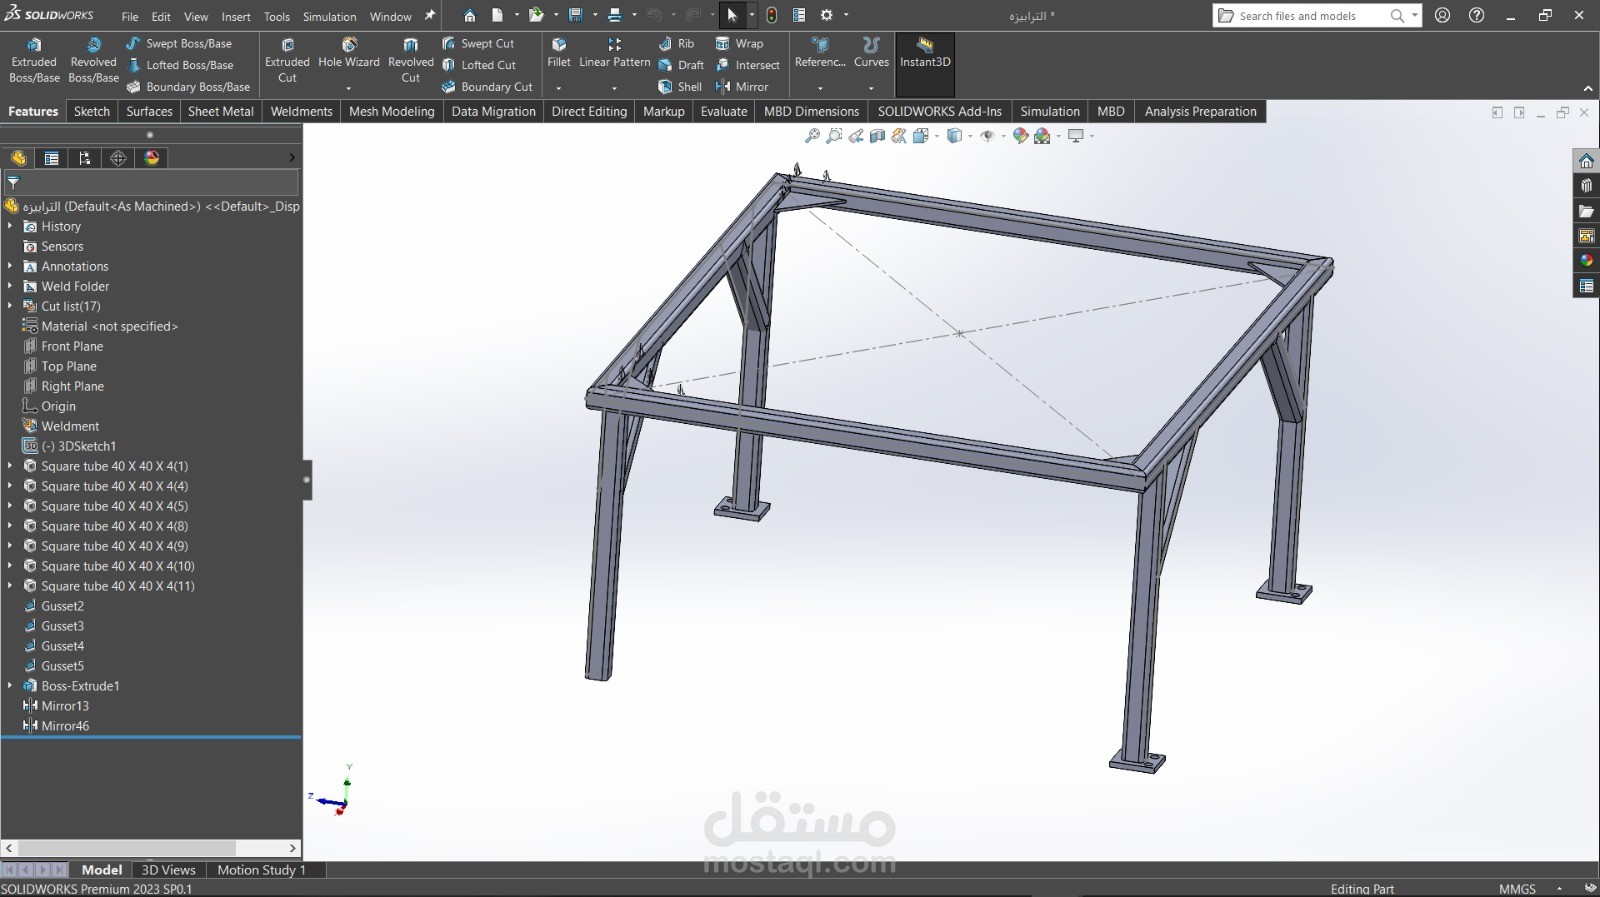Click the Help question mark icon
The image size is (1600, 897).
pos(1476,15)
